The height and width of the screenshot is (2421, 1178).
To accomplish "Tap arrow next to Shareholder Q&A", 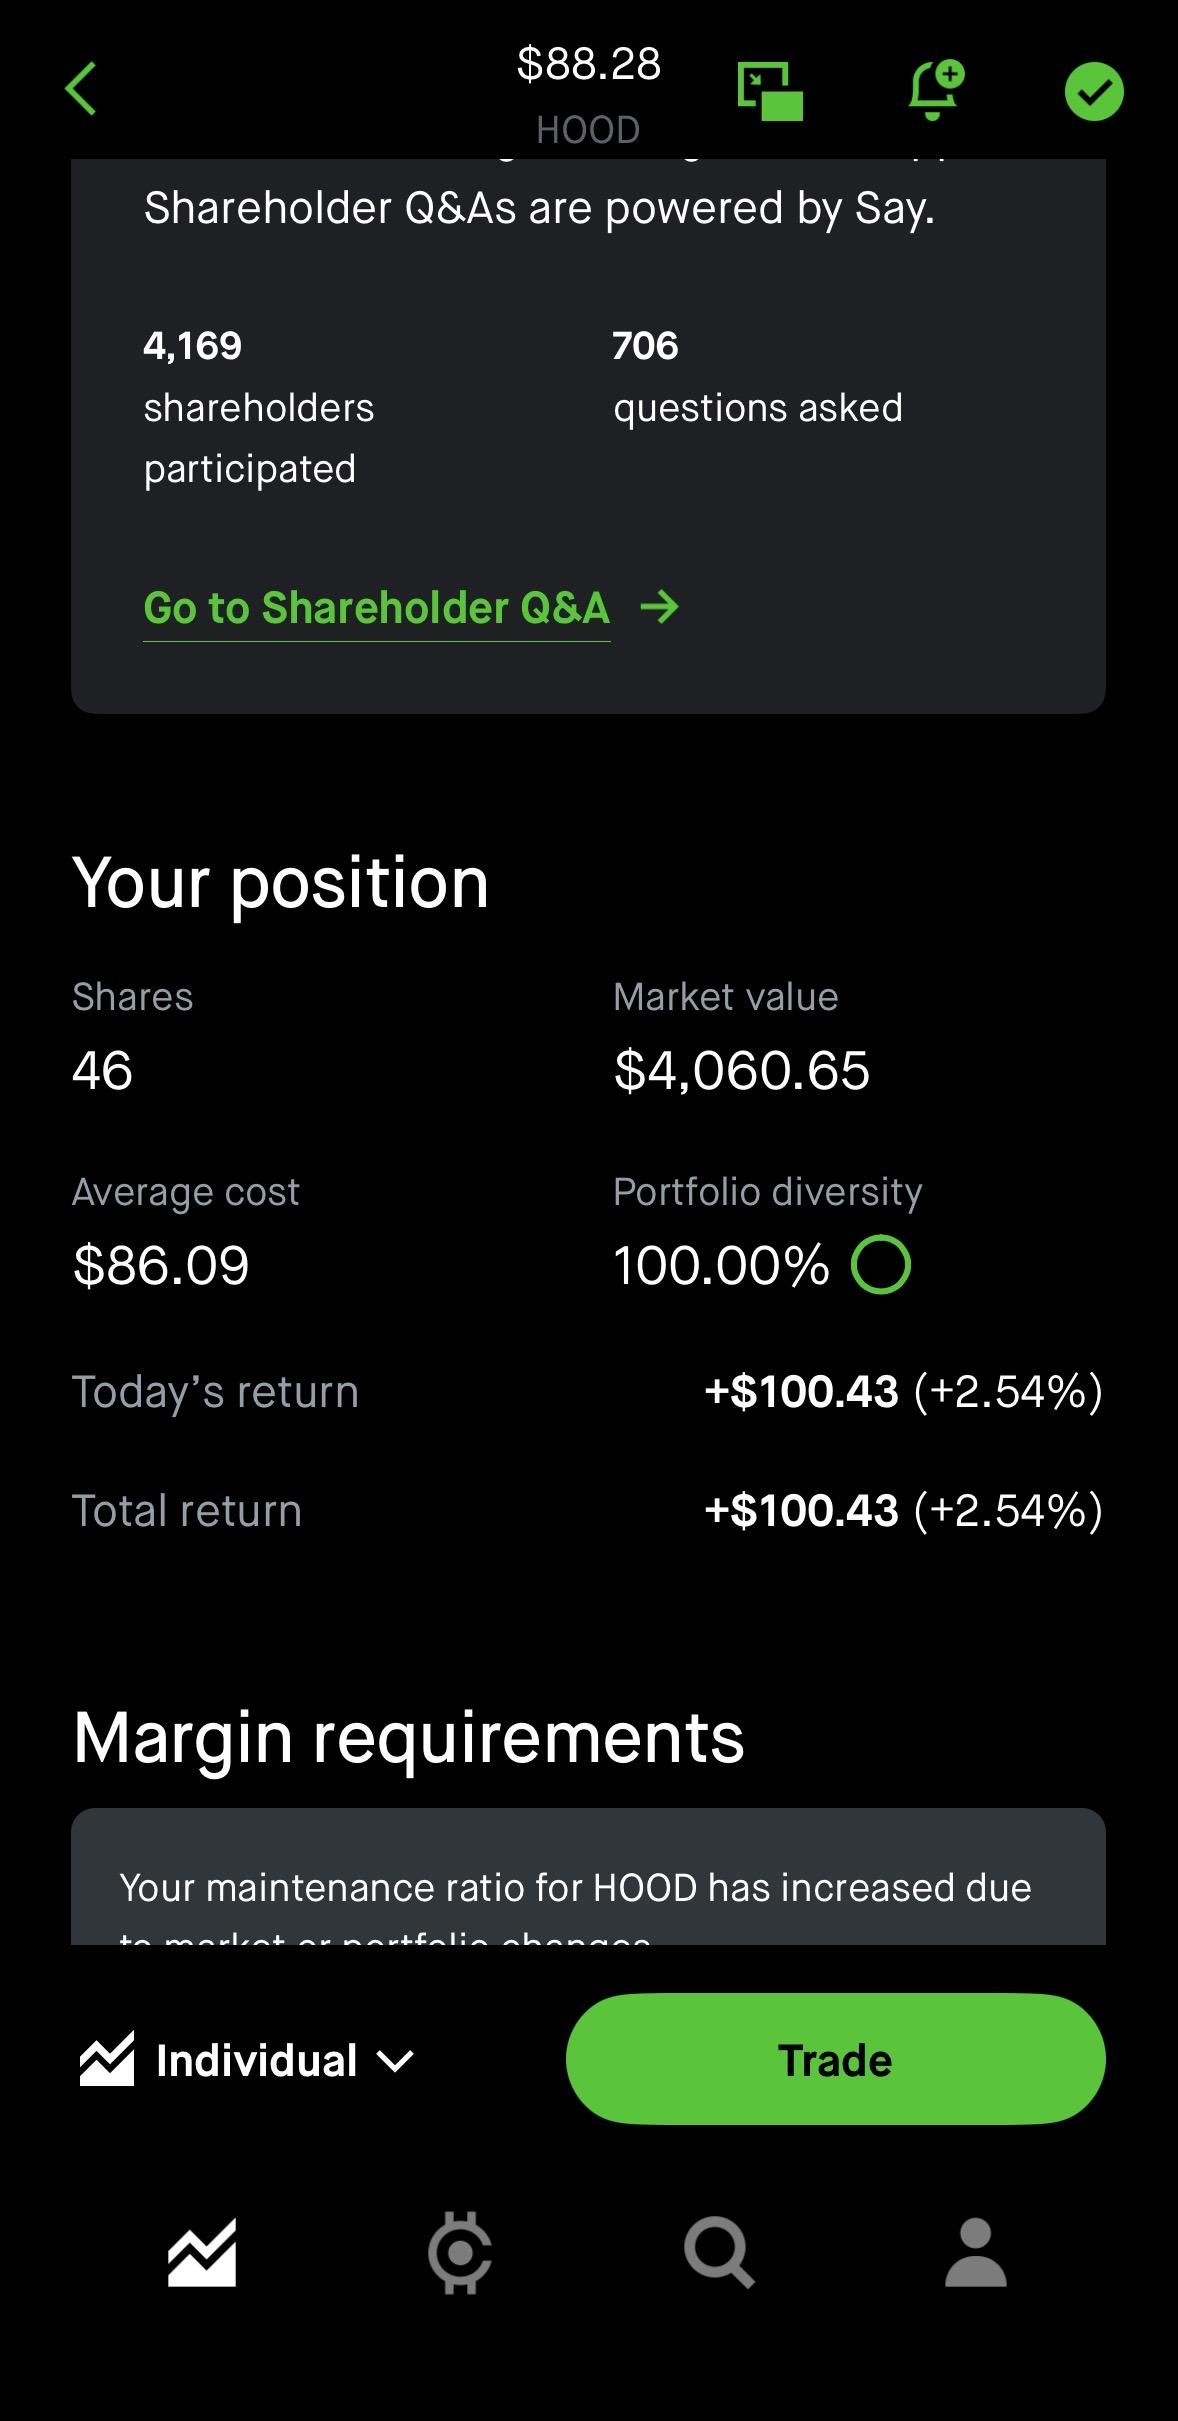I will tap(660, 607).
